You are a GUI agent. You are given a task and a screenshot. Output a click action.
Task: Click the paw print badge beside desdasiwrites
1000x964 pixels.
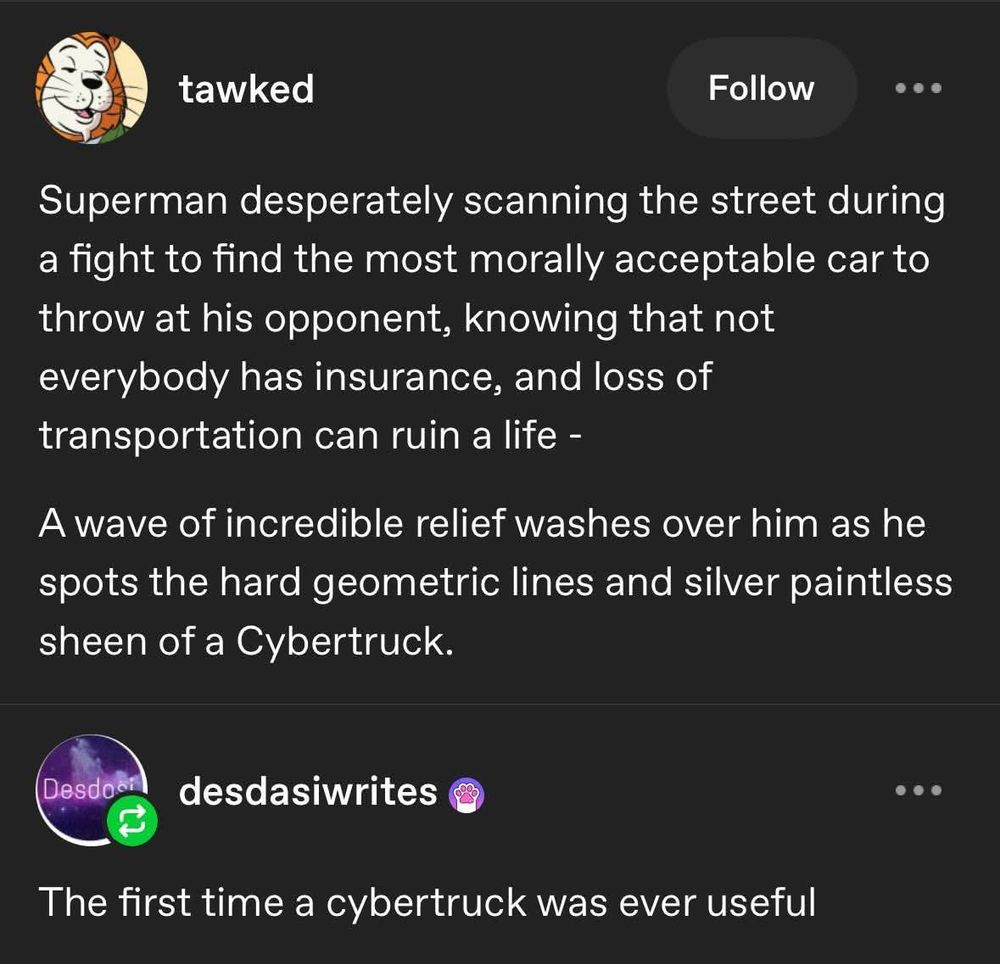point(467,795)
